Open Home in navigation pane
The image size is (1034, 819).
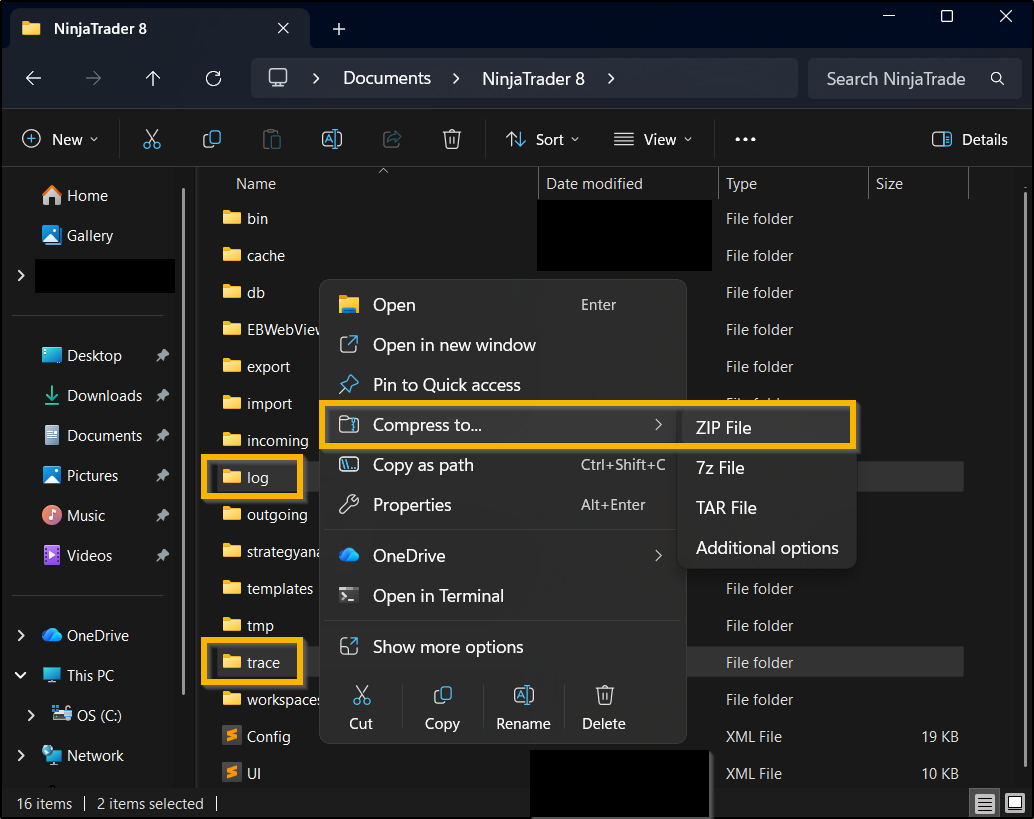(x=75, y=196)
